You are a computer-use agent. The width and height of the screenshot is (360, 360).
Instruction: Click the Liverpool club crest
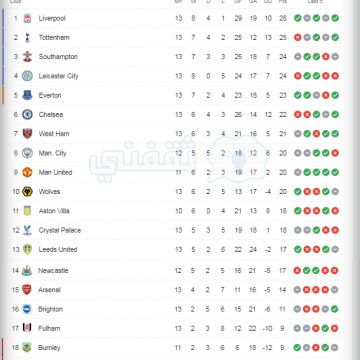coord(27,18)
